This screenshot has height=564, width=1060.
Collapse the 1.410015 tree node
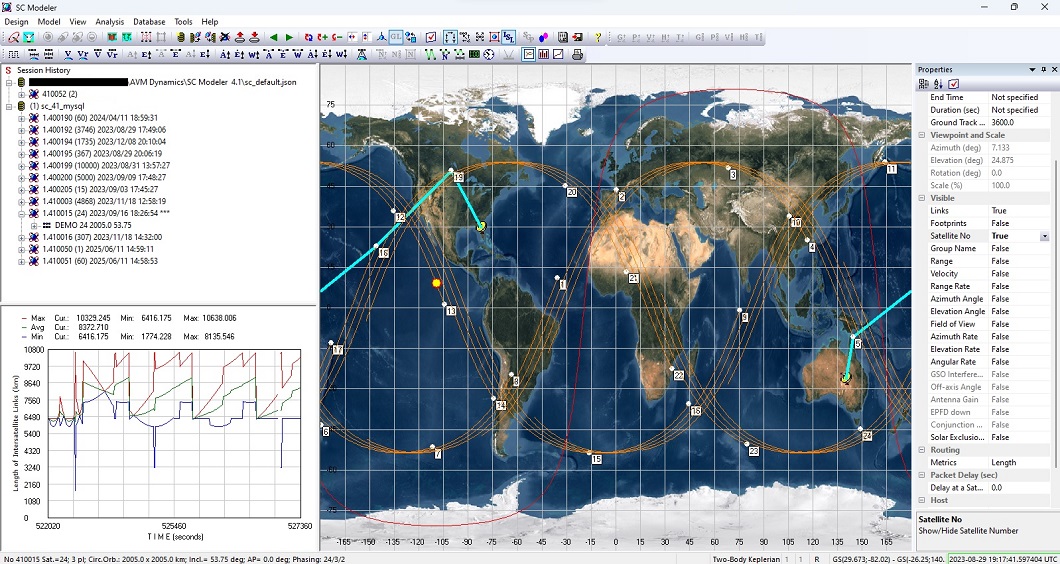[21, 214]
